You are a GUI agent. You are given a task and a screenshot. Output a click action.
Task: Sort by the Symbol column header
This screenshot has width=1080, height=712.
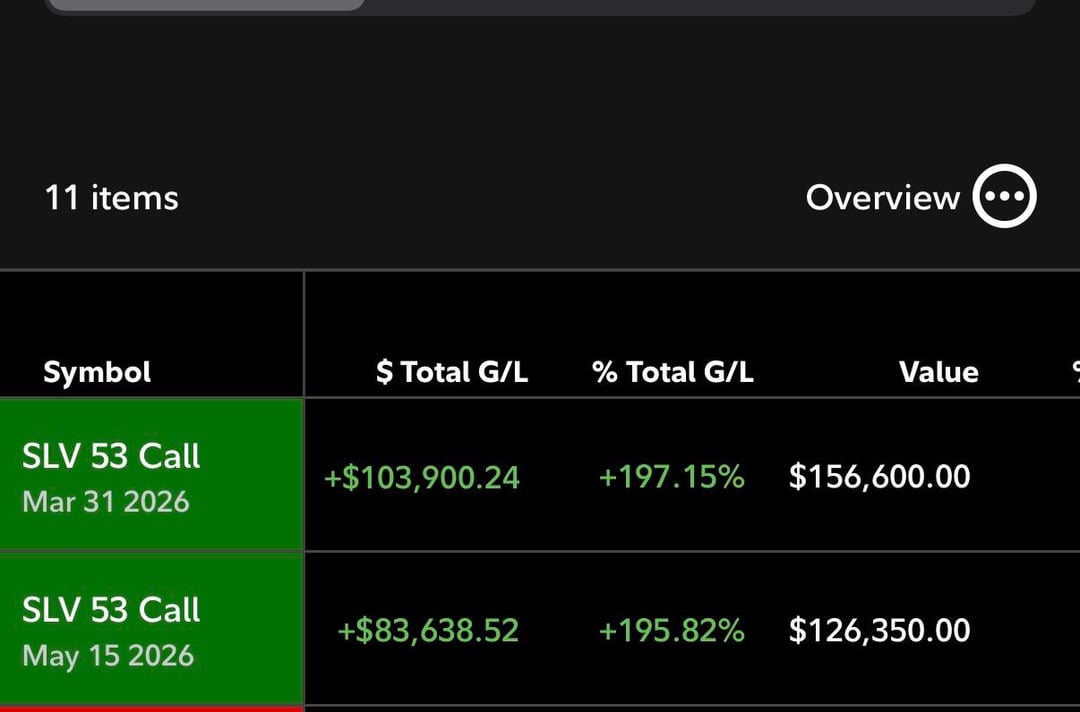tap(97, 372)
